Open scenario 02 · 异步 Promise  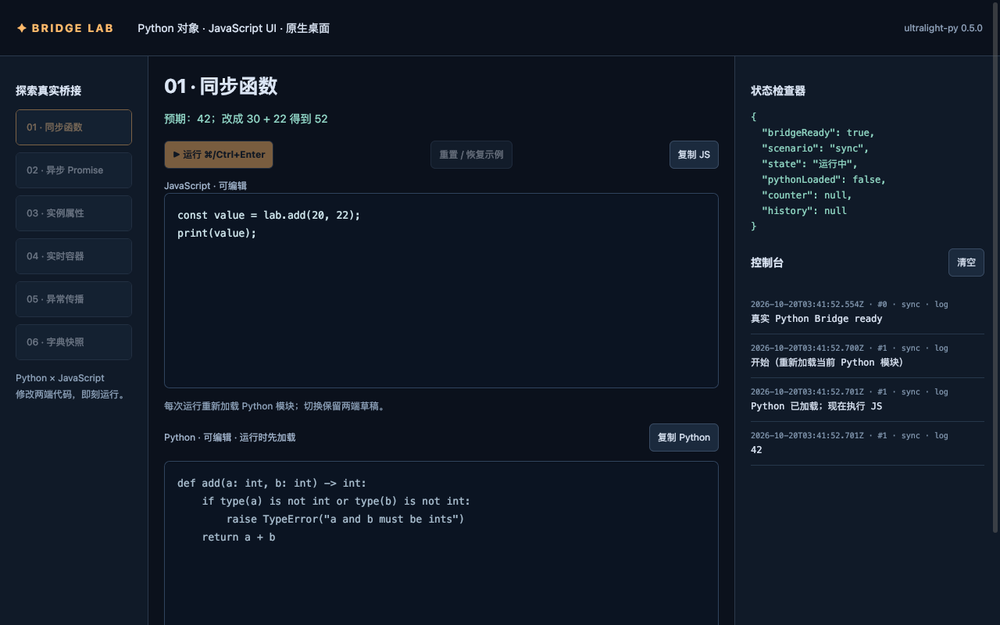73,170
